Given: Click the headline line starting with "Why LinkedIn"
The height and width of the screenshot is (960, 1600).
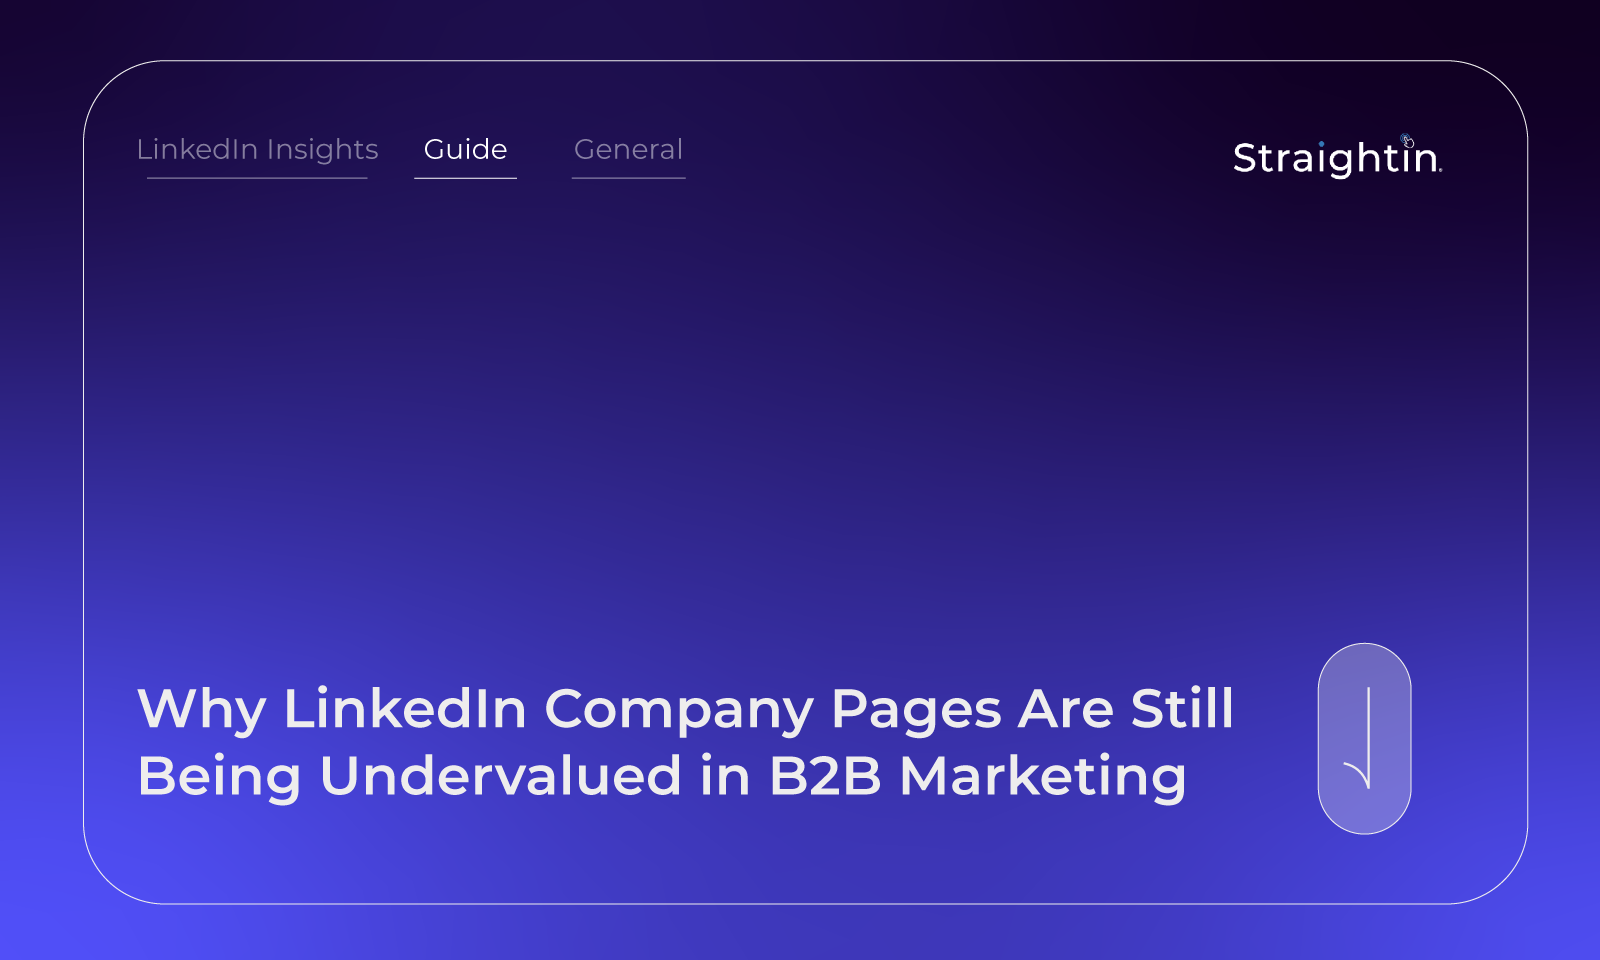Looking at the screenshot, I should pos(685,709).
